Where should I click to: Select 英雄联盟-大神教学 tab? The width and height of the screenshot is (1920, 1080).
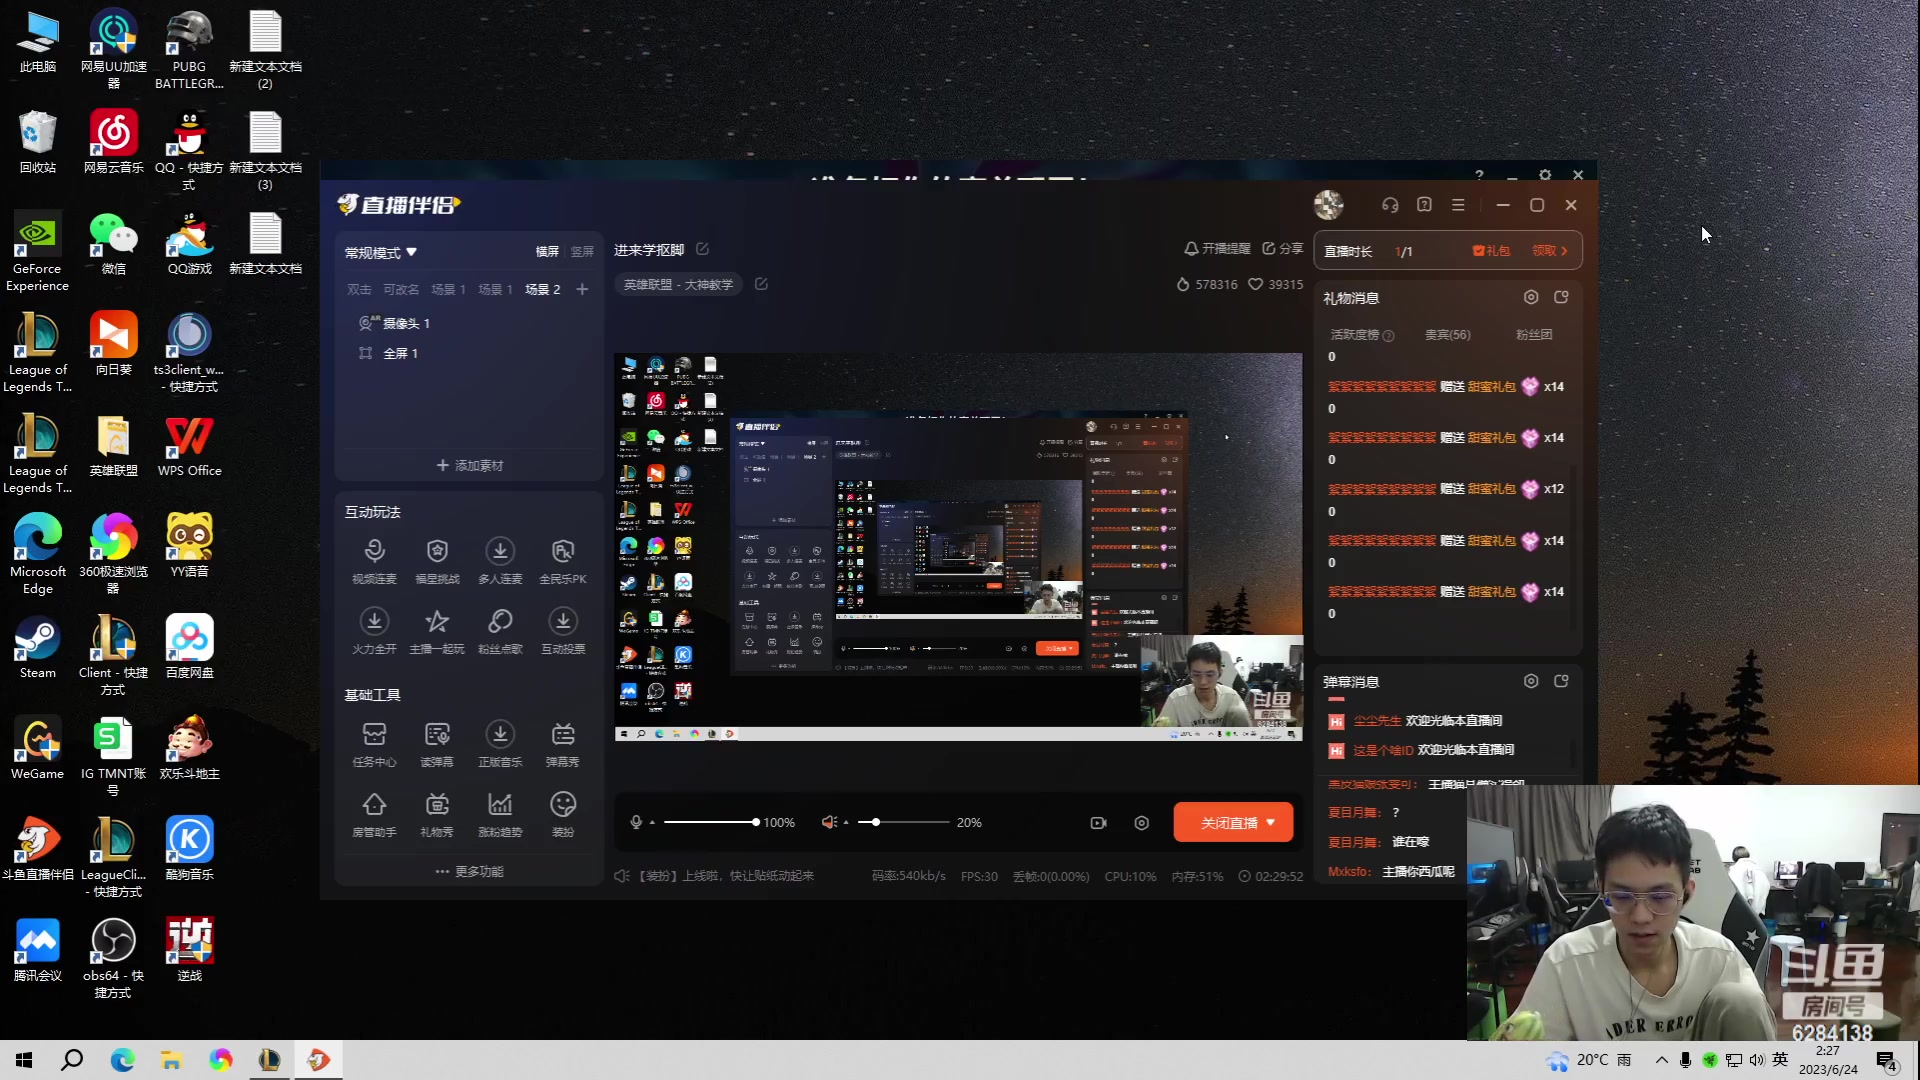[678, 285]
